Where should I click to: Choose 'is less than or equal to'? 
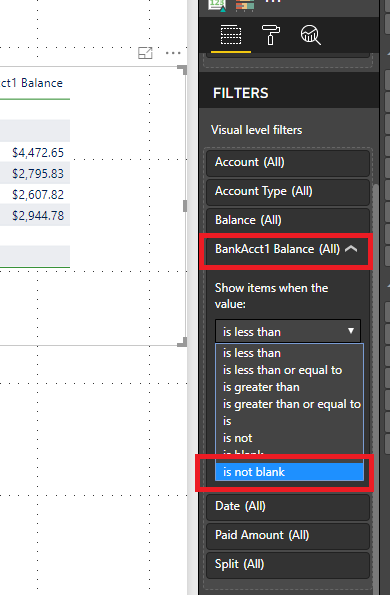click(289, 370)
